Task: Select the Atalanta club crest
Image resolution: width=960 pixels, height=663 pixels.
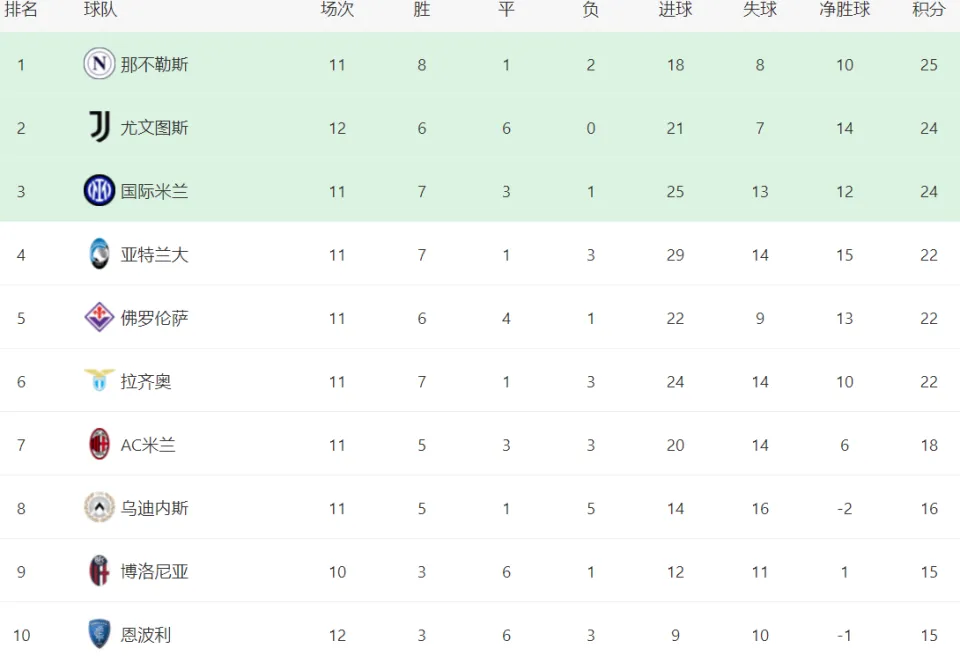Action: coord(99,253)
